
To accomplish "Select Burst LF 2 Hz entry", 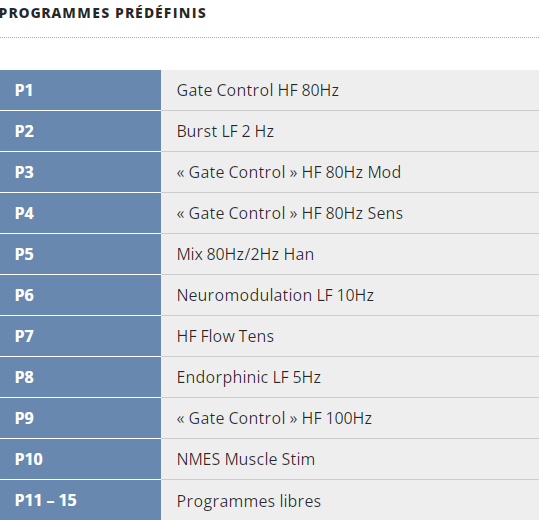I will click(x=350, y=131).
